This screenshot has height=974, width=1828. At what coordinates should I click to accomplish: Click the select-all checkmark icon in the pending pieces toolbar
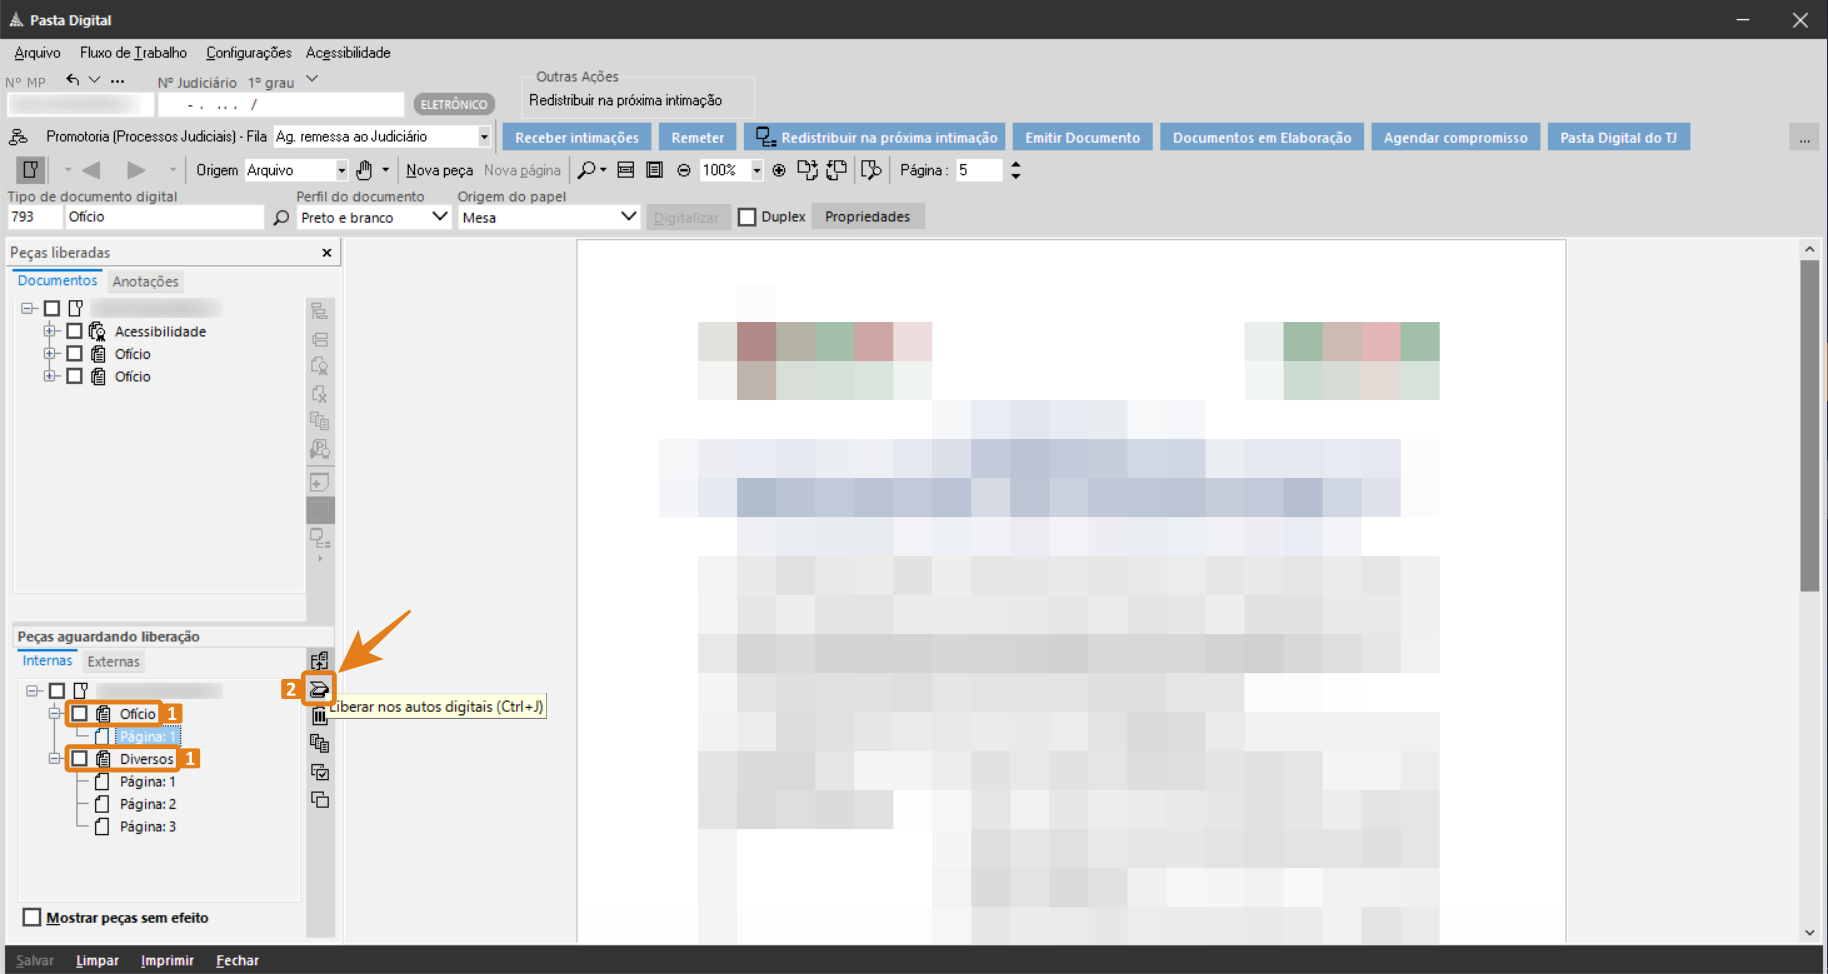coord(319,772)
